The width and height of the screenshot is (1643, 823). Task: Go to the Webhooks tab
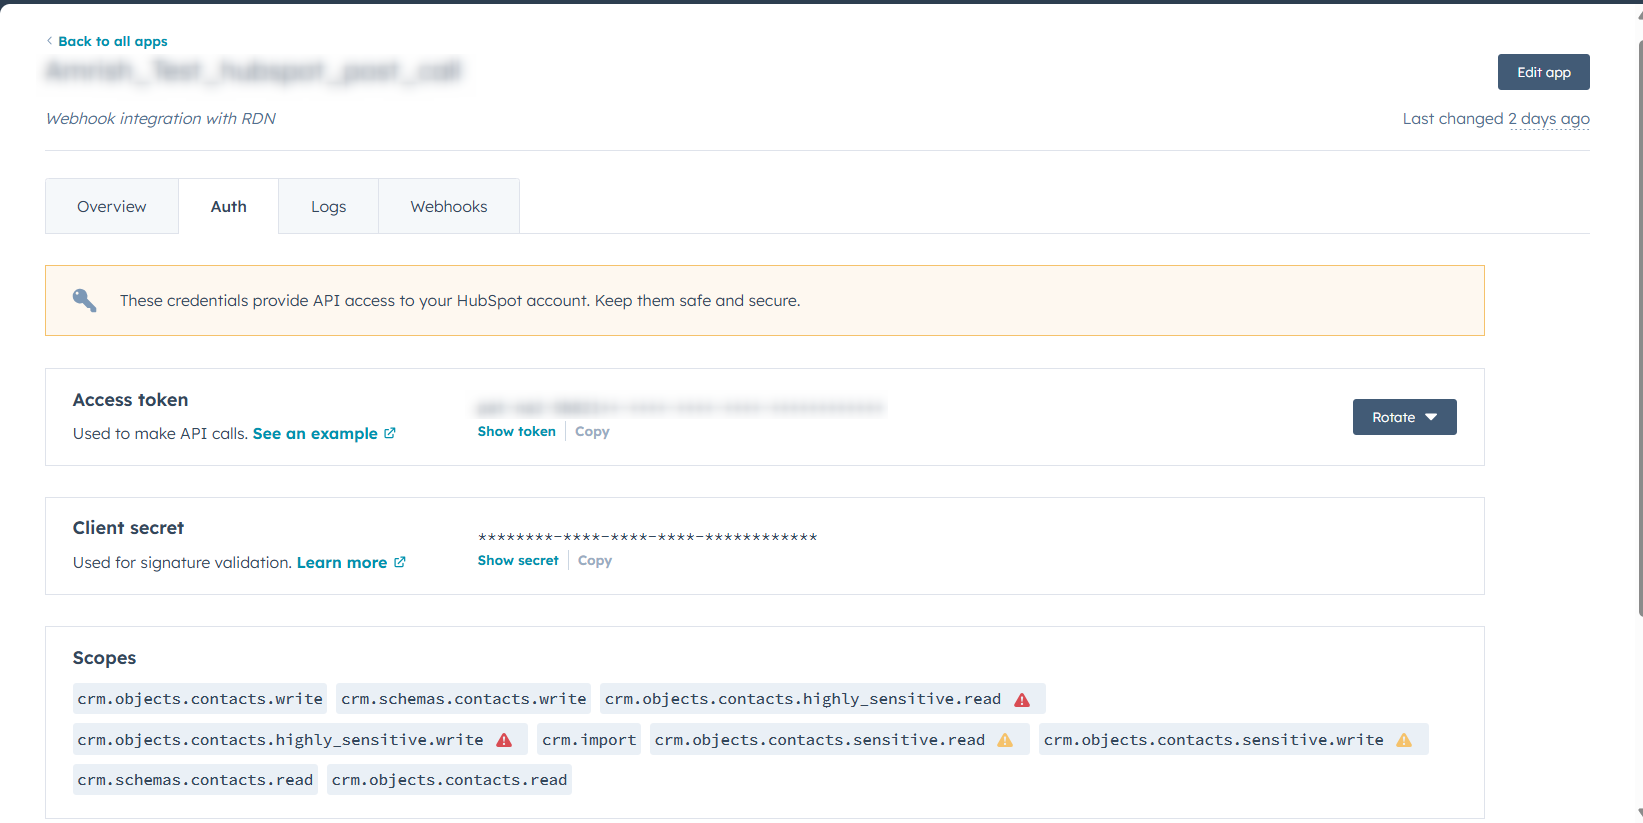click(449, 206)
